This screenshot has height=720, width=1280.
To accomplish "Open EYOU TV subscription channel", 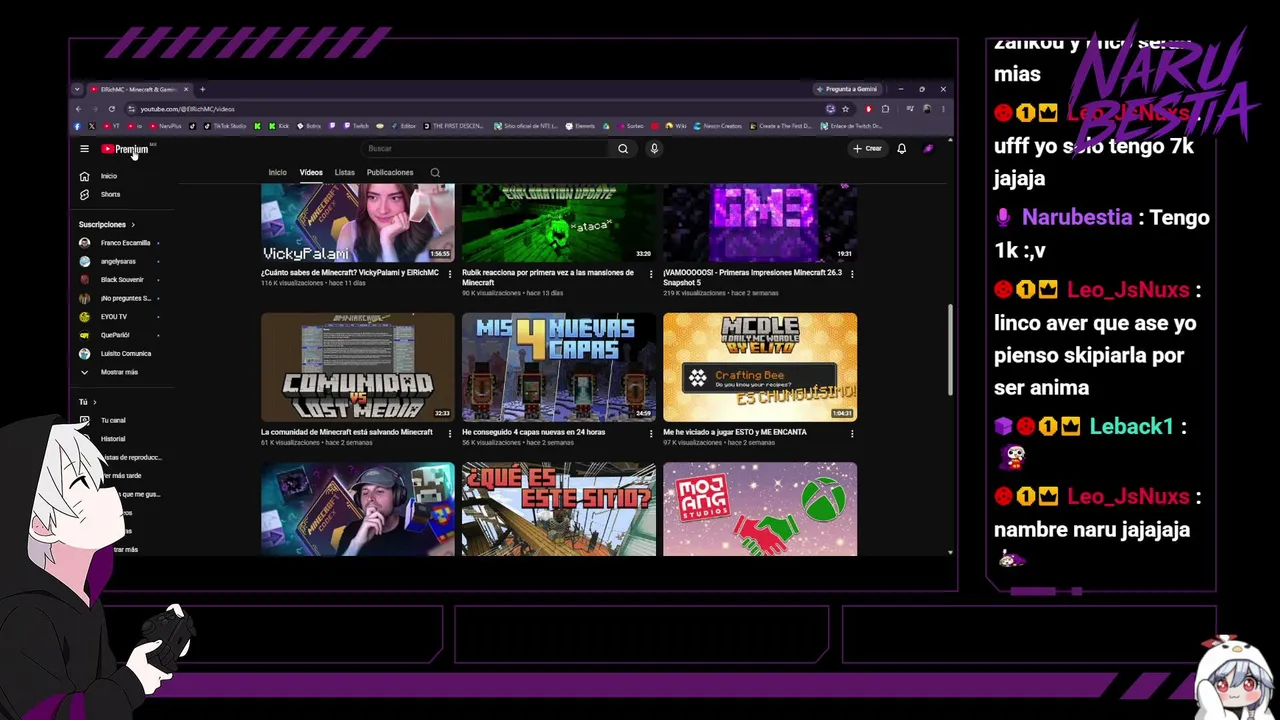I will 117,317.
